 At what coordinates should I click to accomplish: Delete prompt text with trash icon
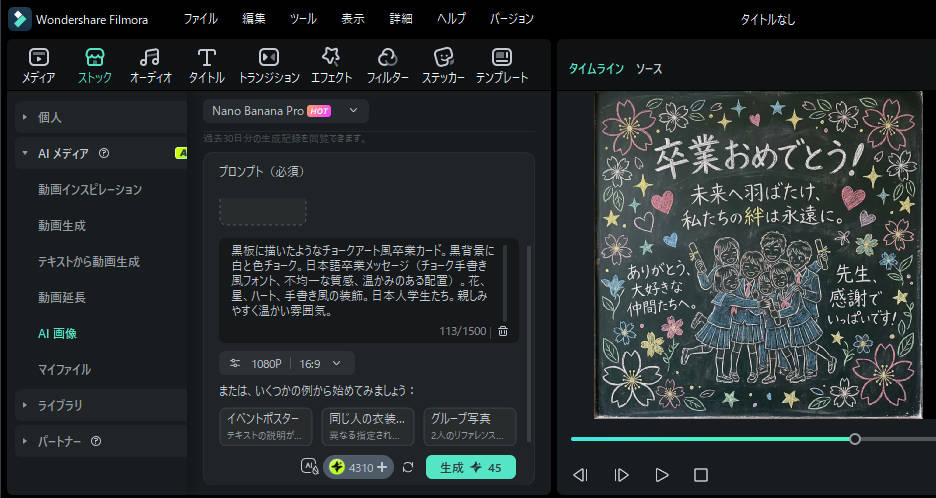503,331
